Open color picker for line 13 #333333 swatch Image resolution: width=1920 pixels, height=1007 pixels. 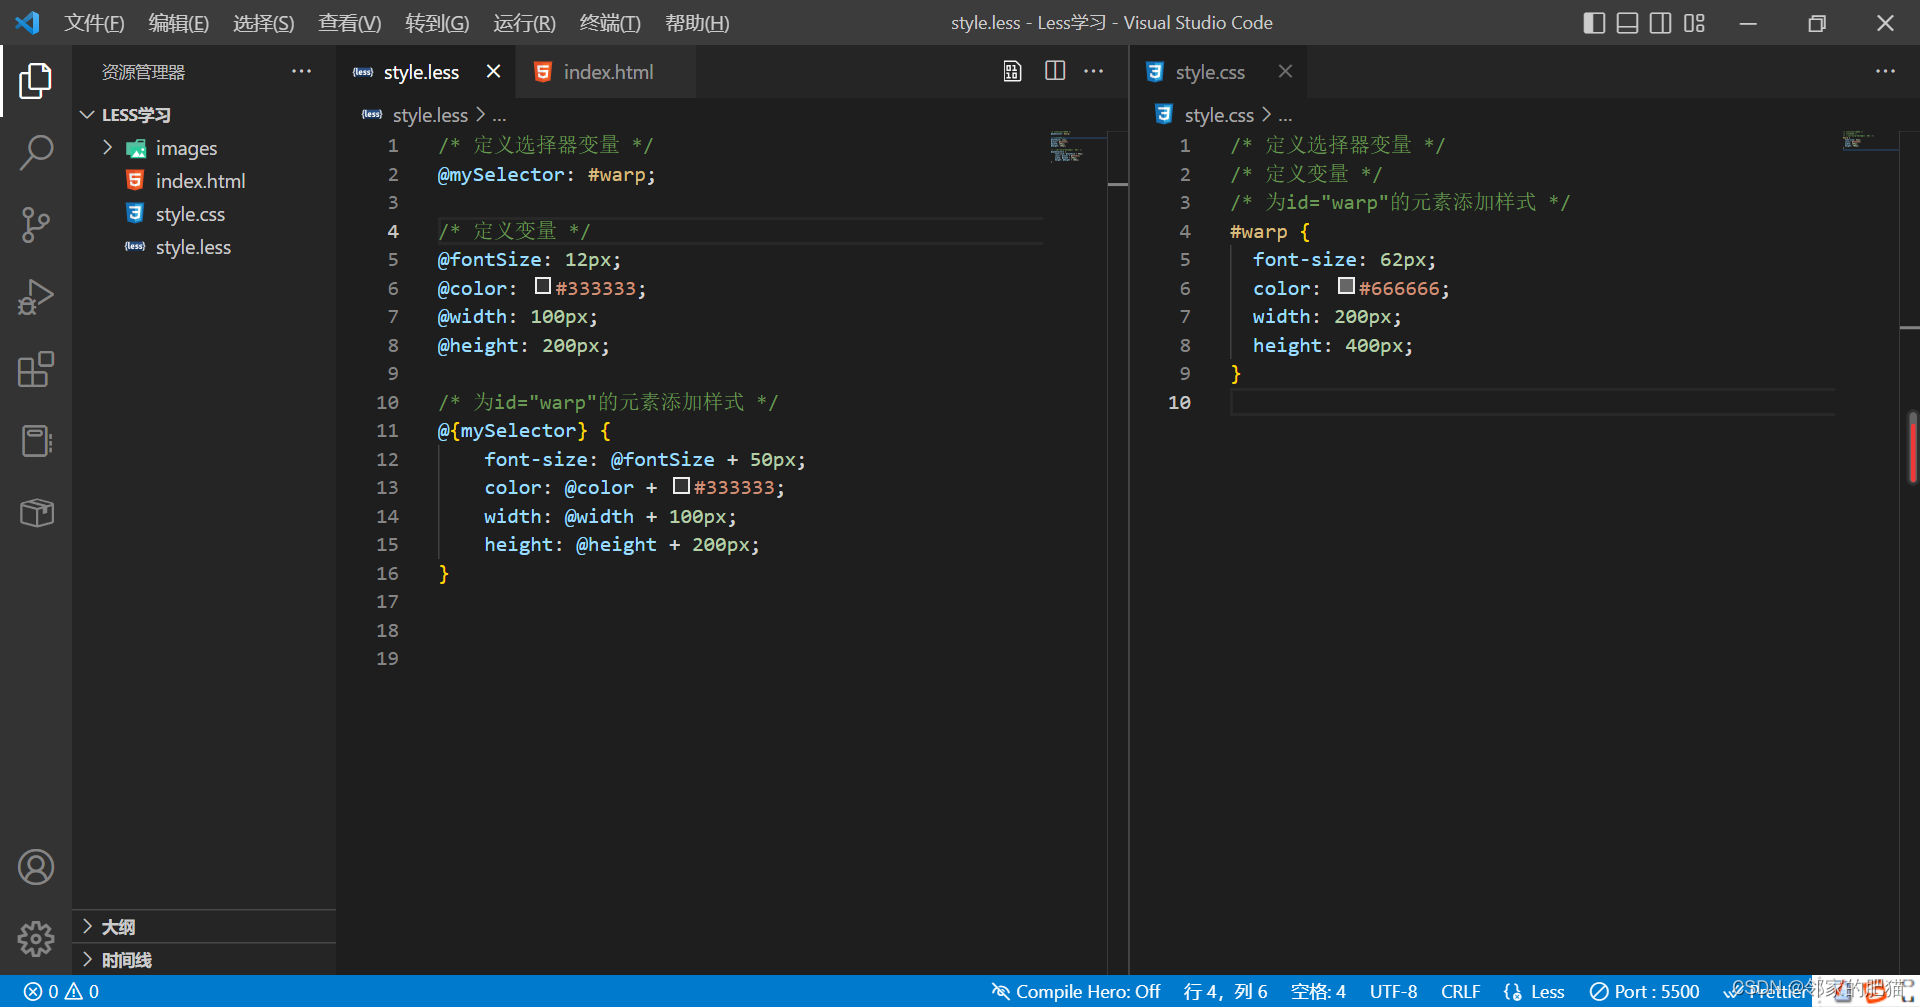(681, 486)
